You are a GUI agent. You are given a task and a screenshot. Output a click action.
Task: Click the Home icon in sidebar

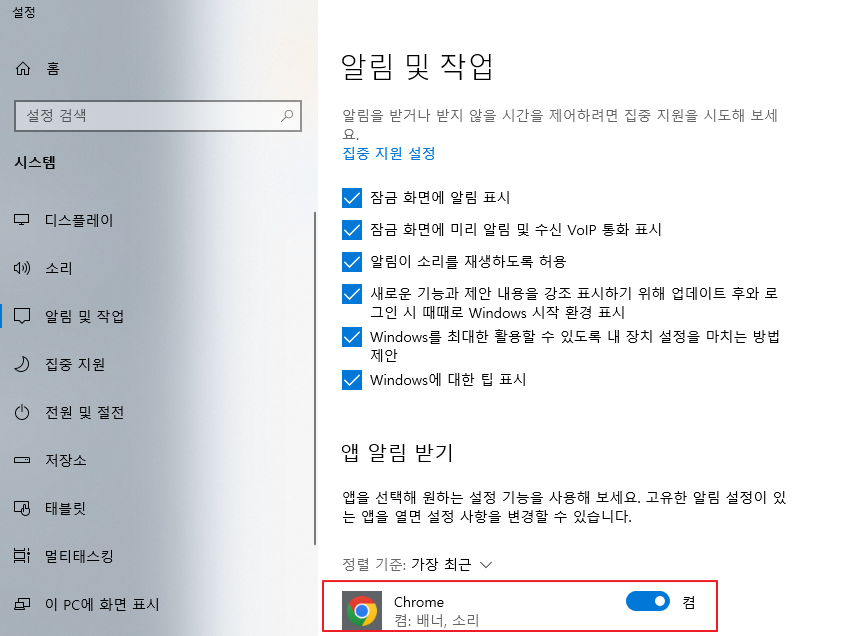(23, 69)
